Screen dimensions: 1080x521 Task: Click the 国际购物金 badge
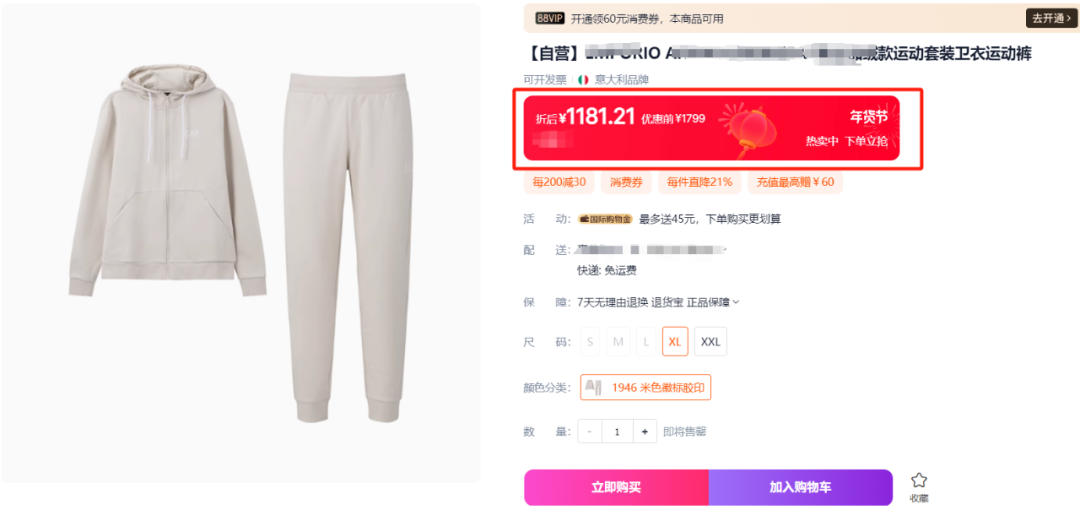click(x=605, y=219)
